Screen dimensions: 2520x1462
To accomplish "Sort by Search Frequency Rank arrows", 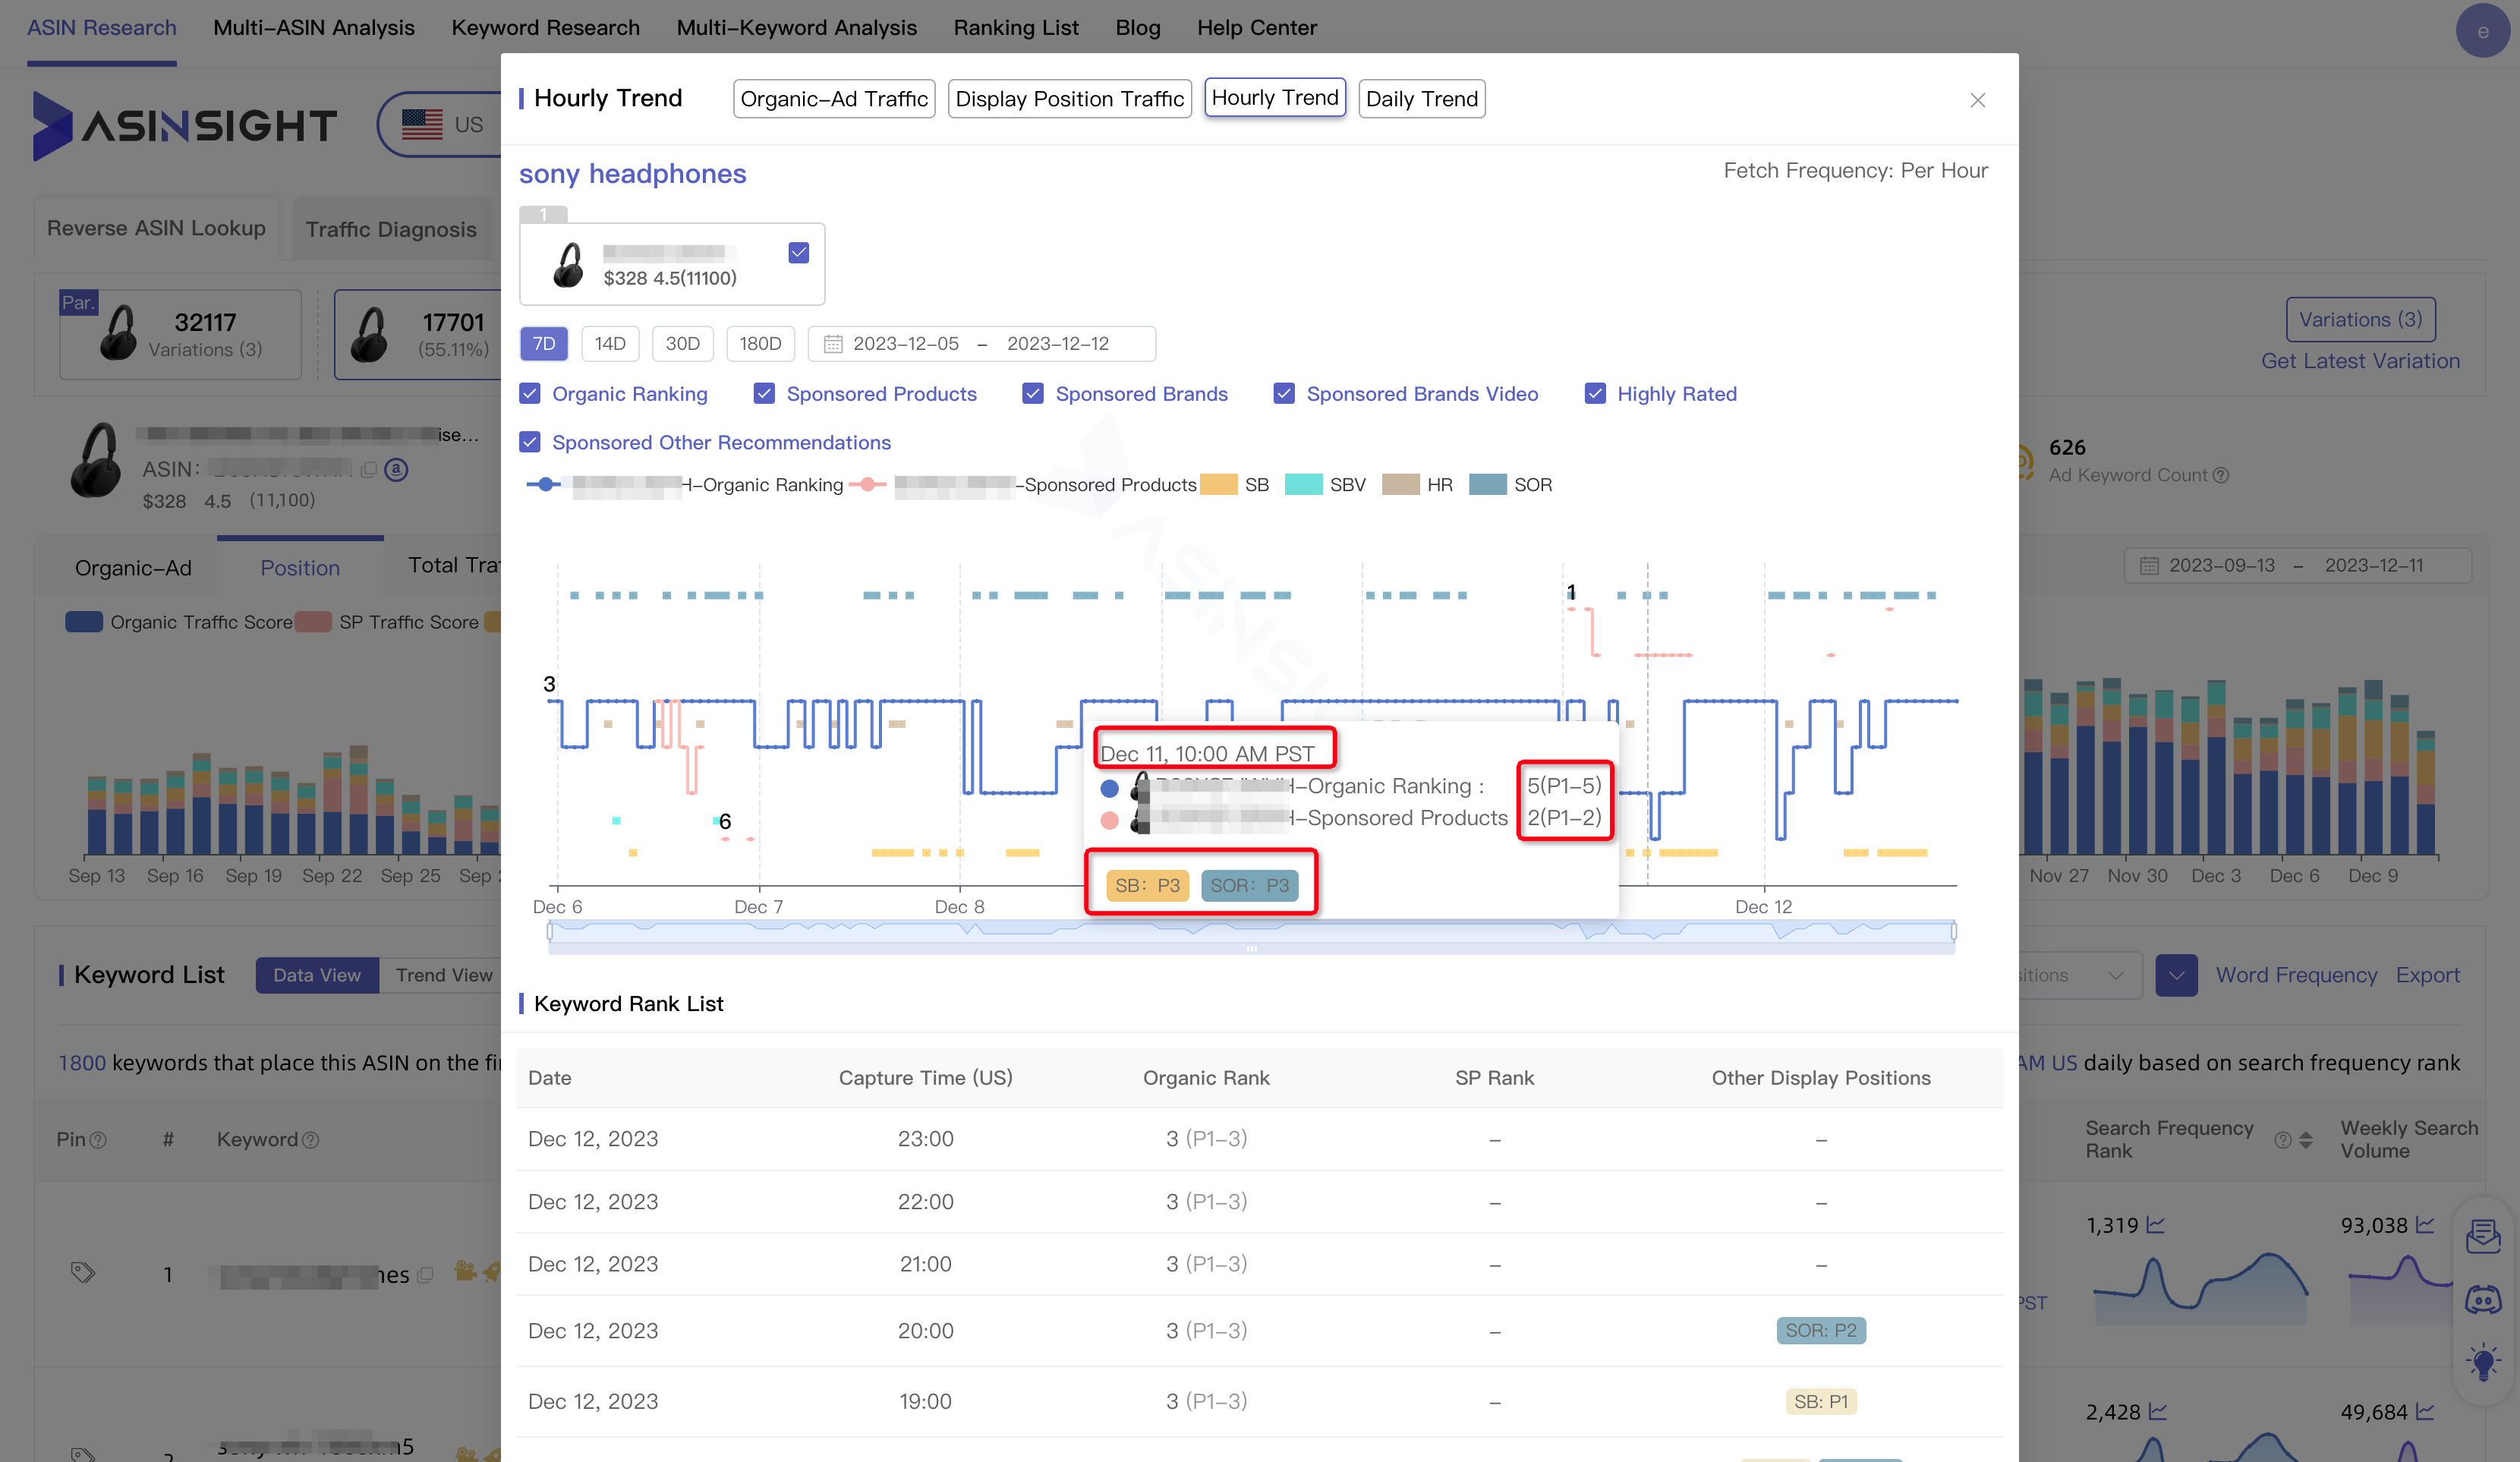I will [x=2306, y=1140].
